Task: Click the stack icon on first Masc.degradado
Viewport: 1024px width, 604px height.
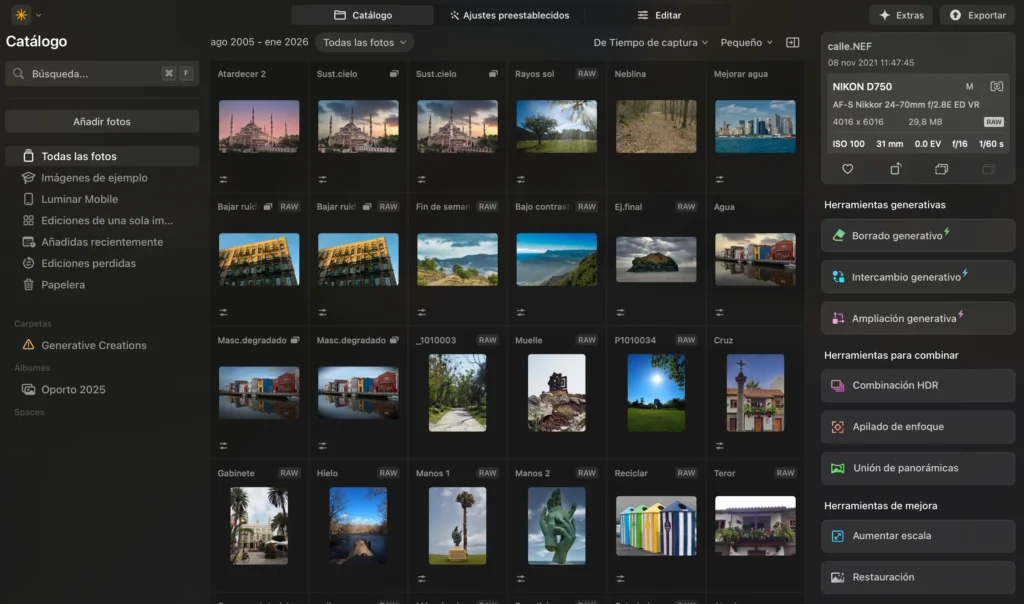Action: click(295, 340)
